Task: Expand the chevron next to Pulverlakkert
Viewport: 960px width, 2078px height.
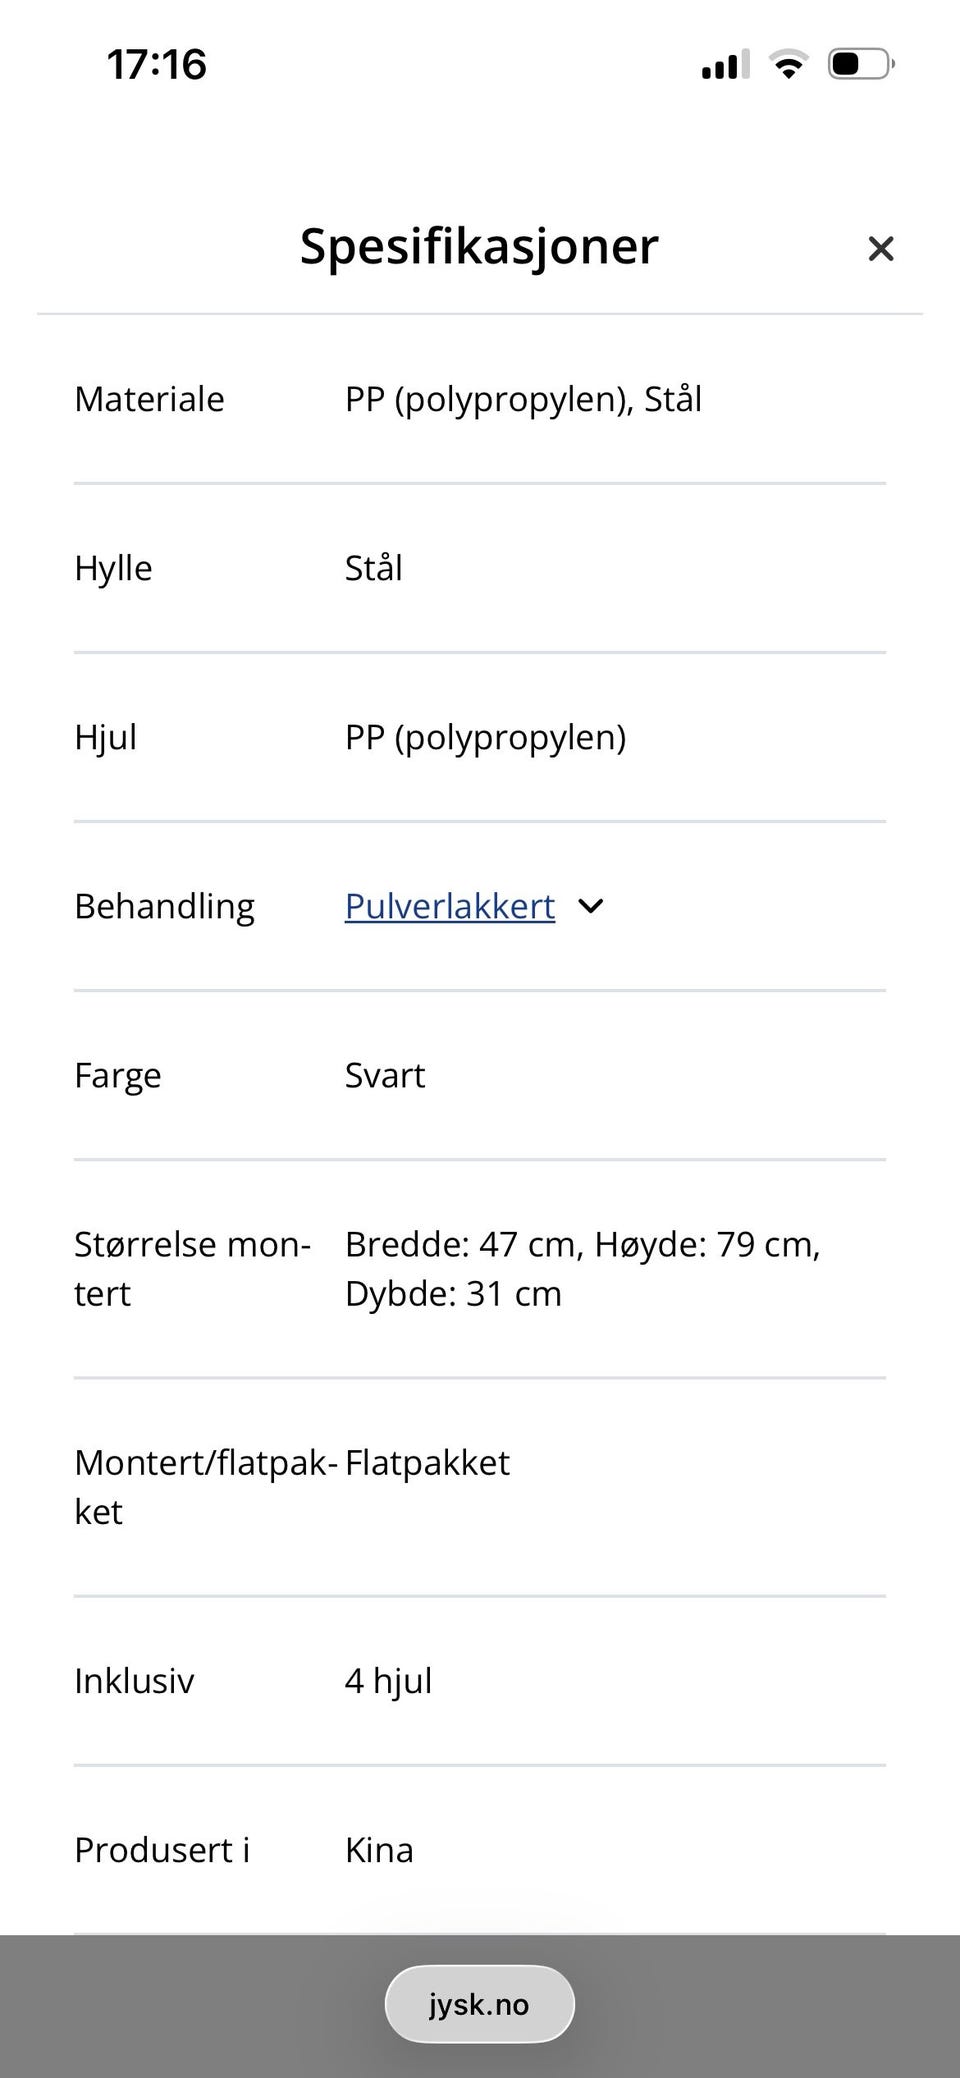Action: click(591, 906)
